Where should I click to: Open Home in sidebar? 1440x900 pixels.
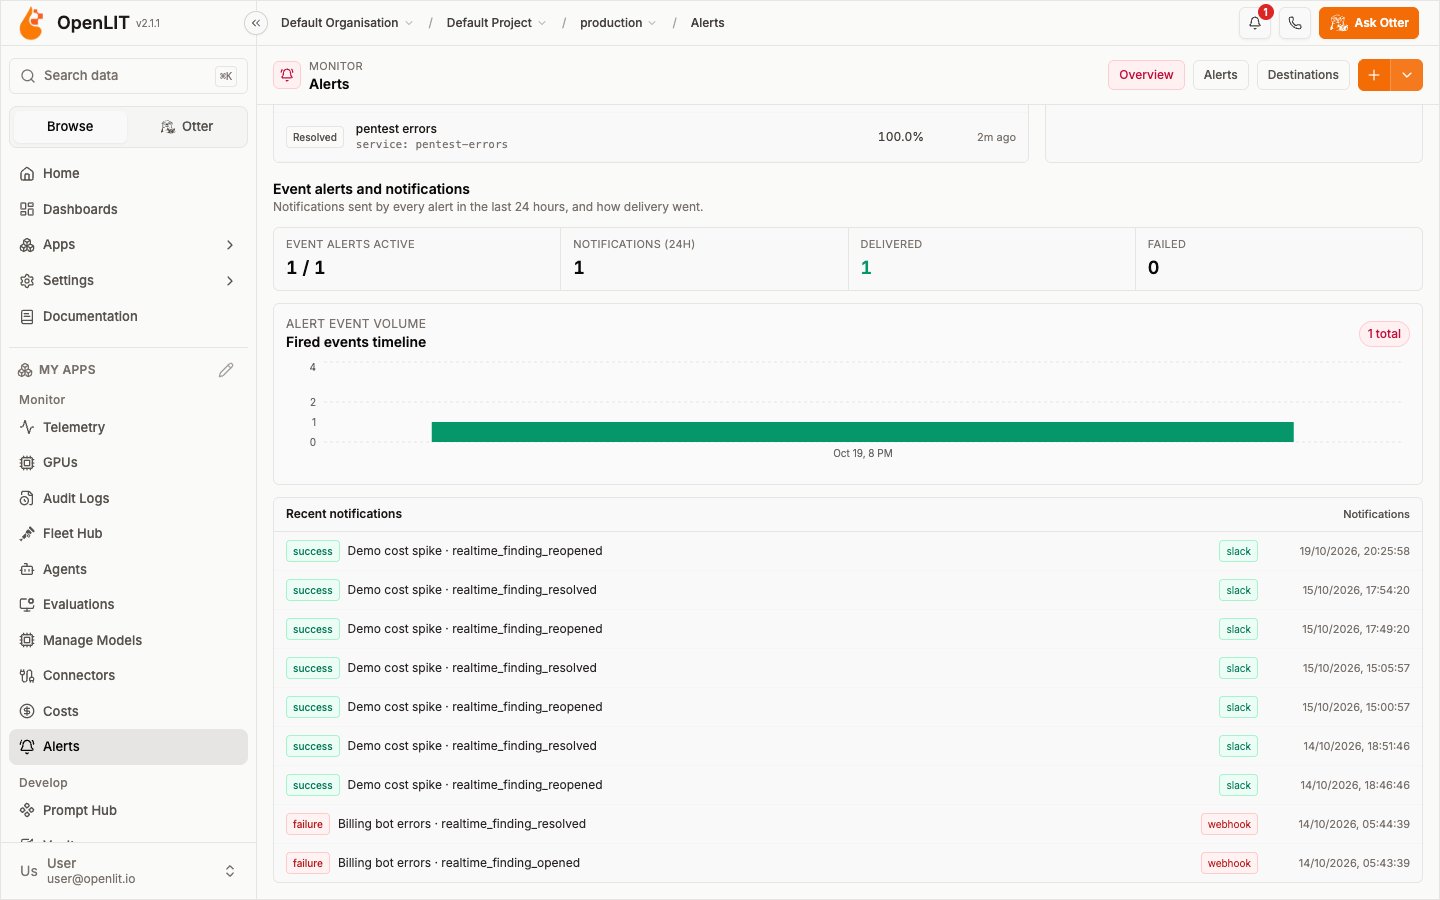click(128, 173)
